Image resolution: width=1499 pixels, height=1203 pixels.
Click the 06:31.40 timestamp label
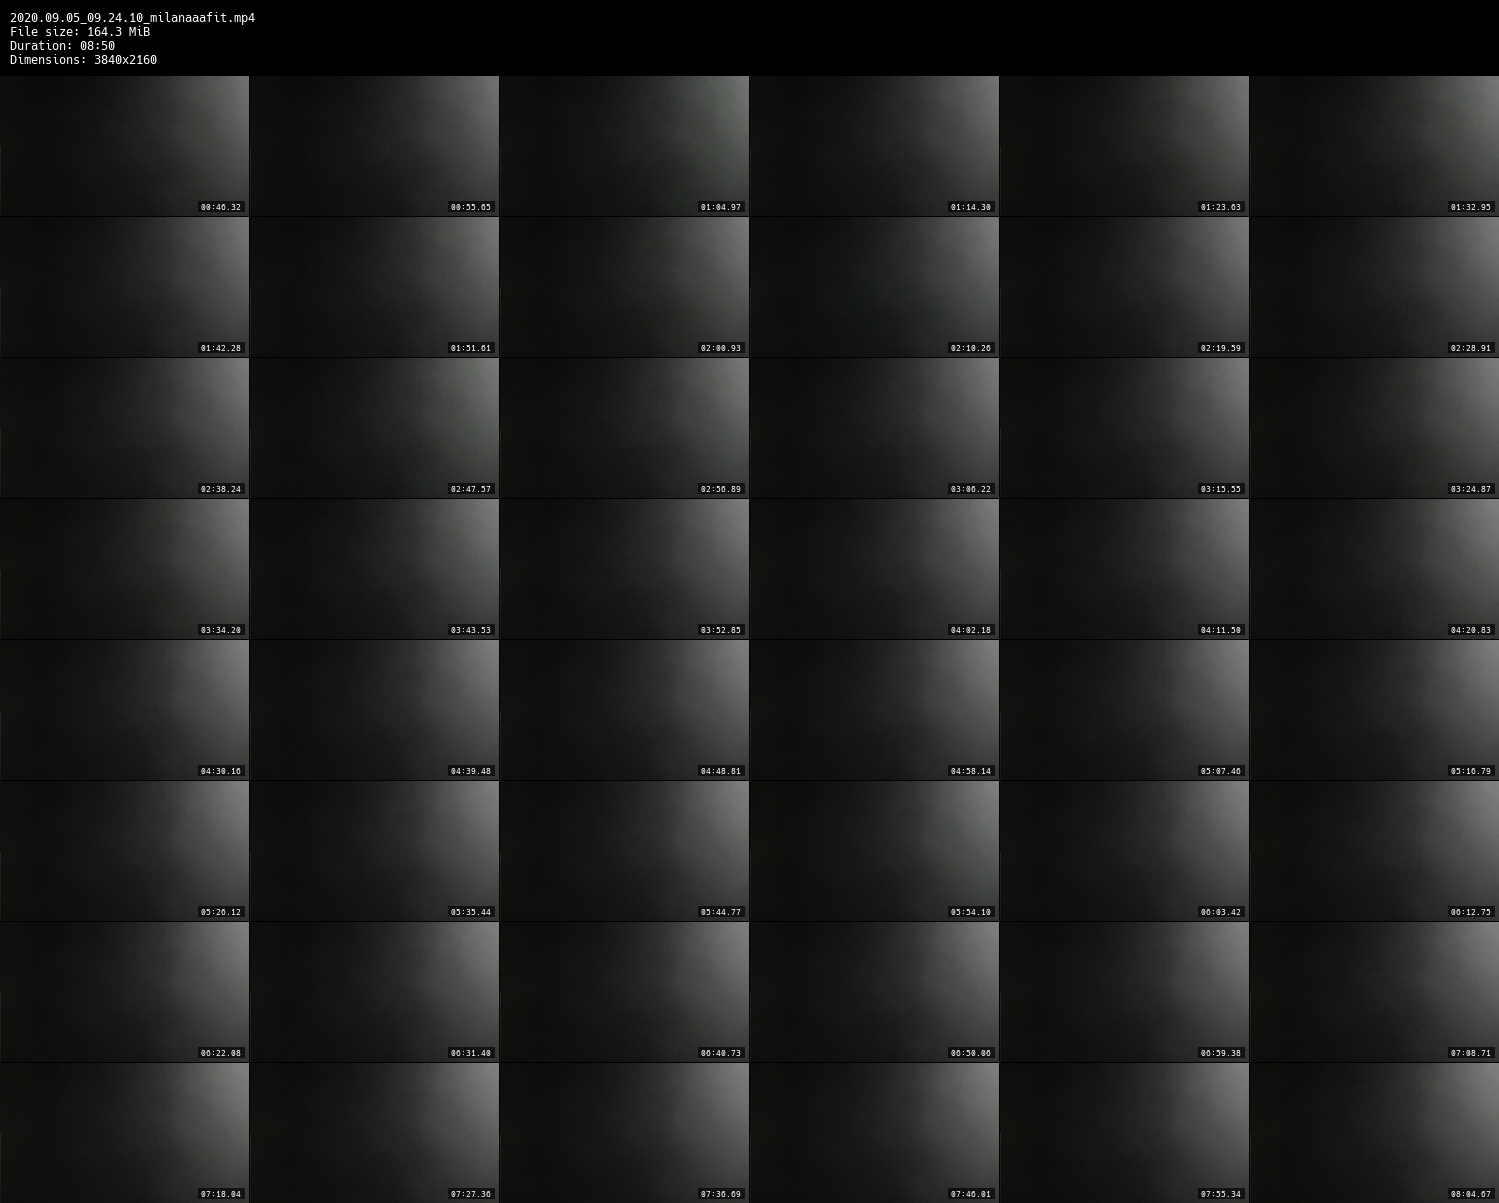[471, 1054]
